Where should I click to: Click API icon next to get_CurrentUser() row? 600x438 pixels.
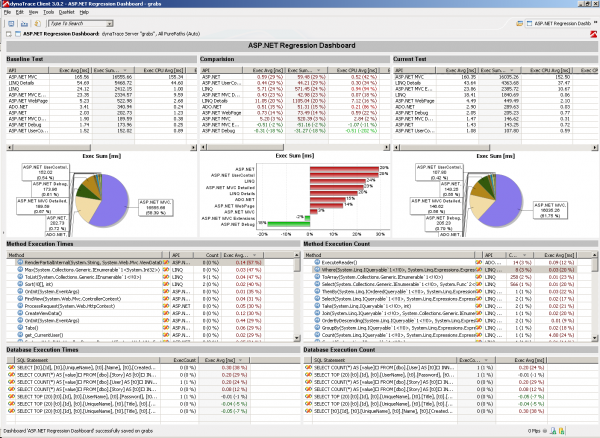click(166, 335)
